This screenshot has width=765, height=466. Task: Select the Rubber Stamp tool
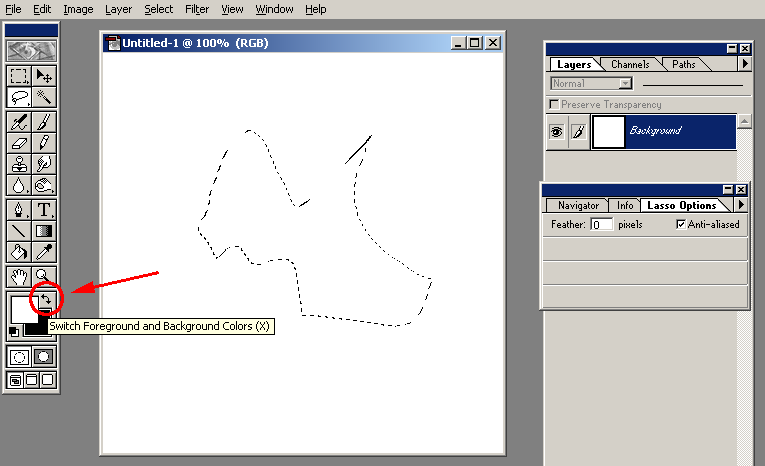coord(19,164)
